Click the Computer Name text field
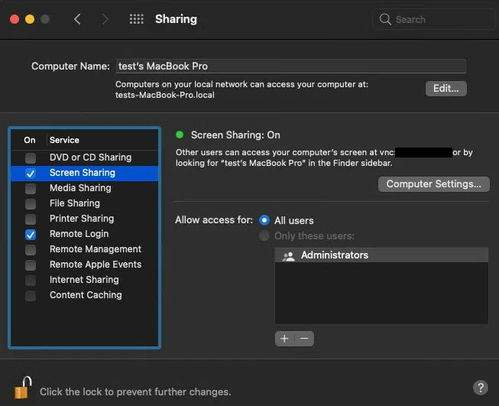 coord(291,66)
